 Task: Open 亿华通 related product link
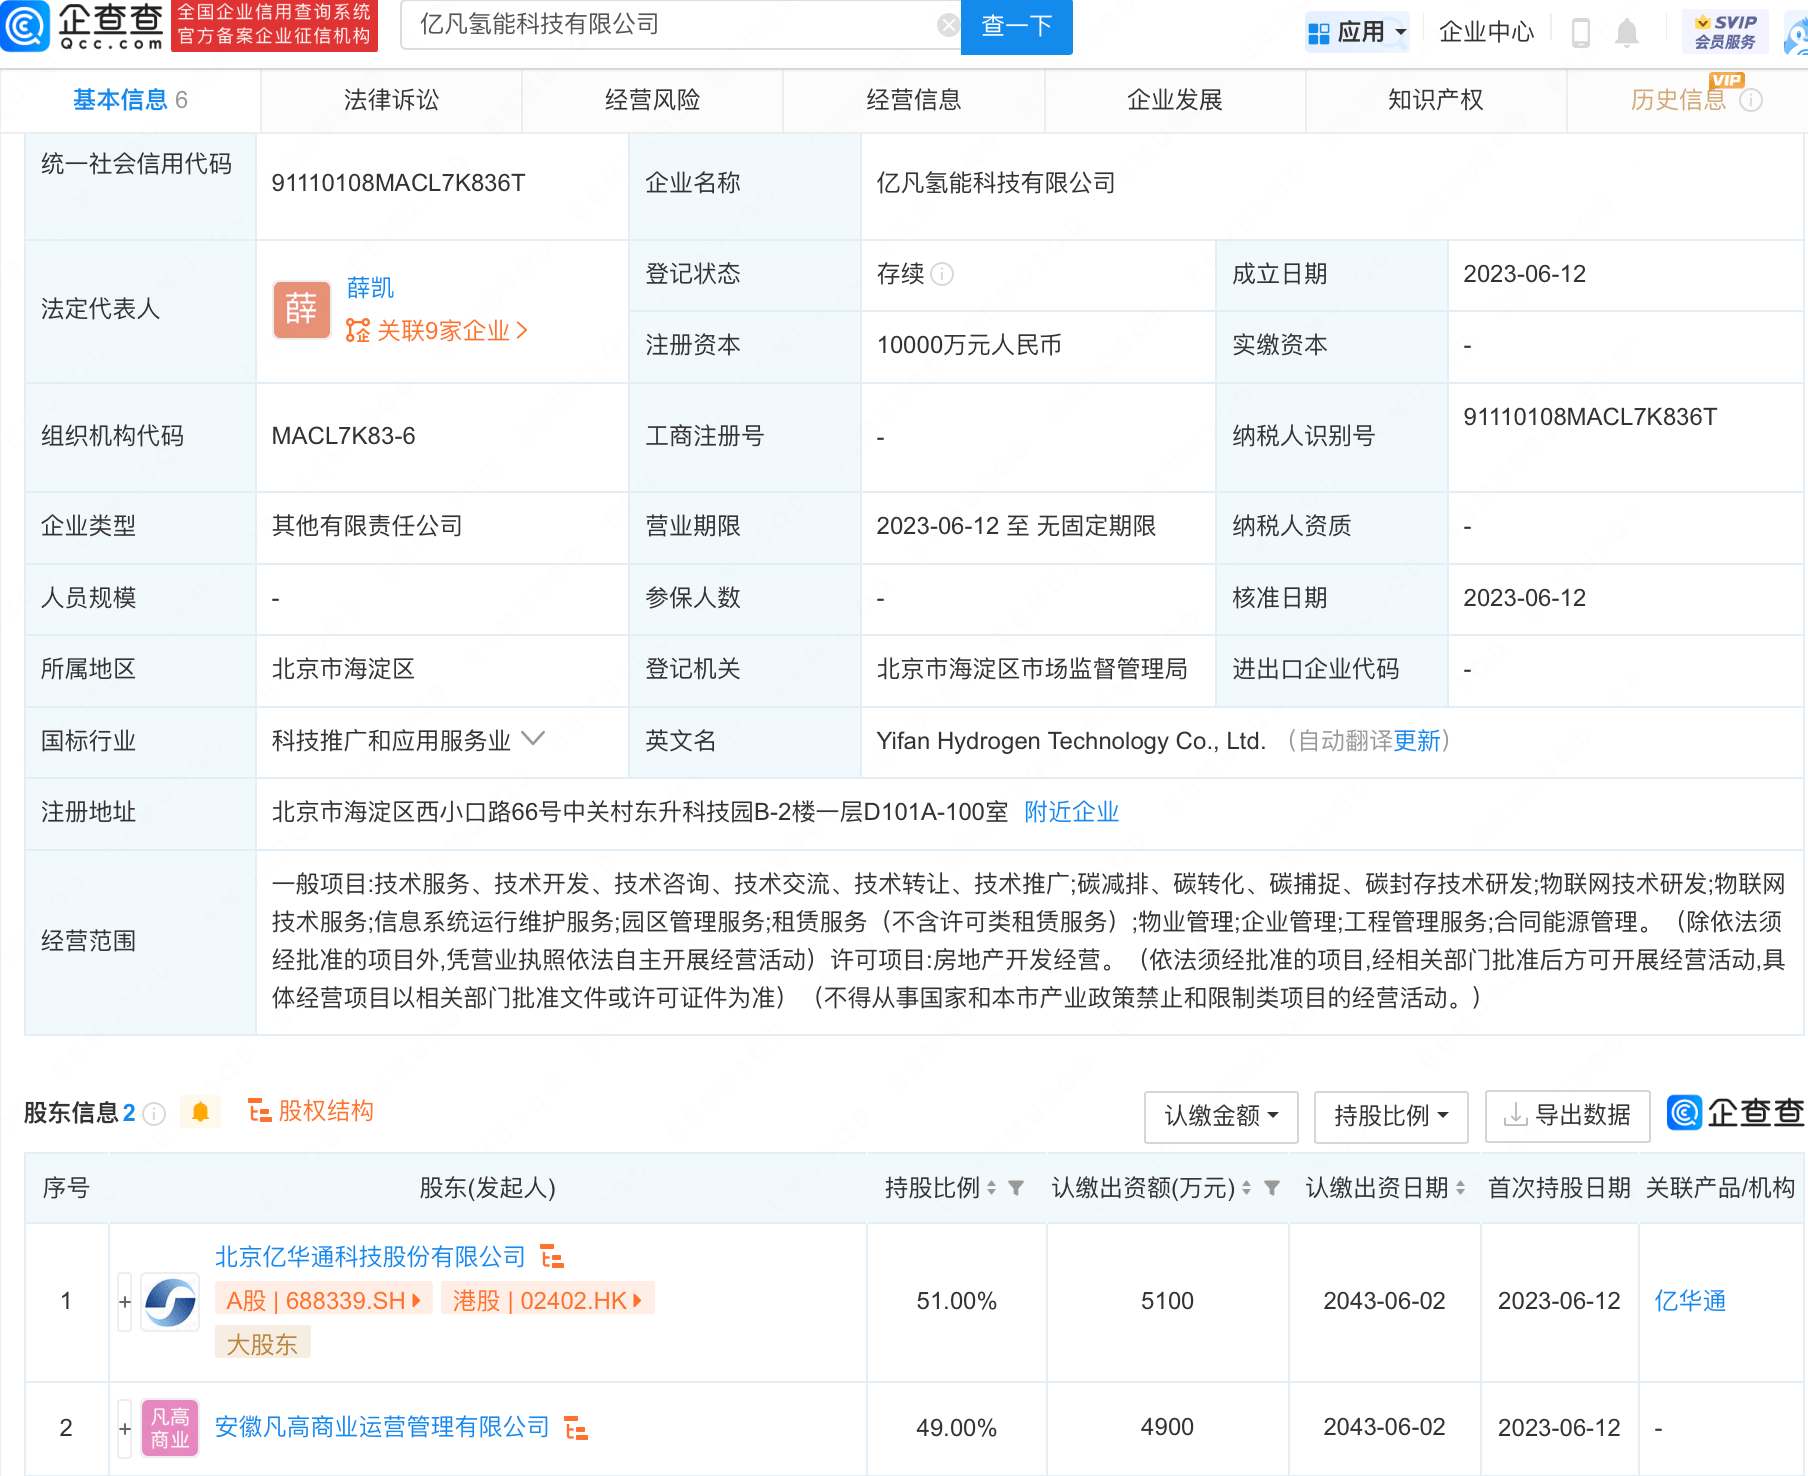(1690, 1302)
